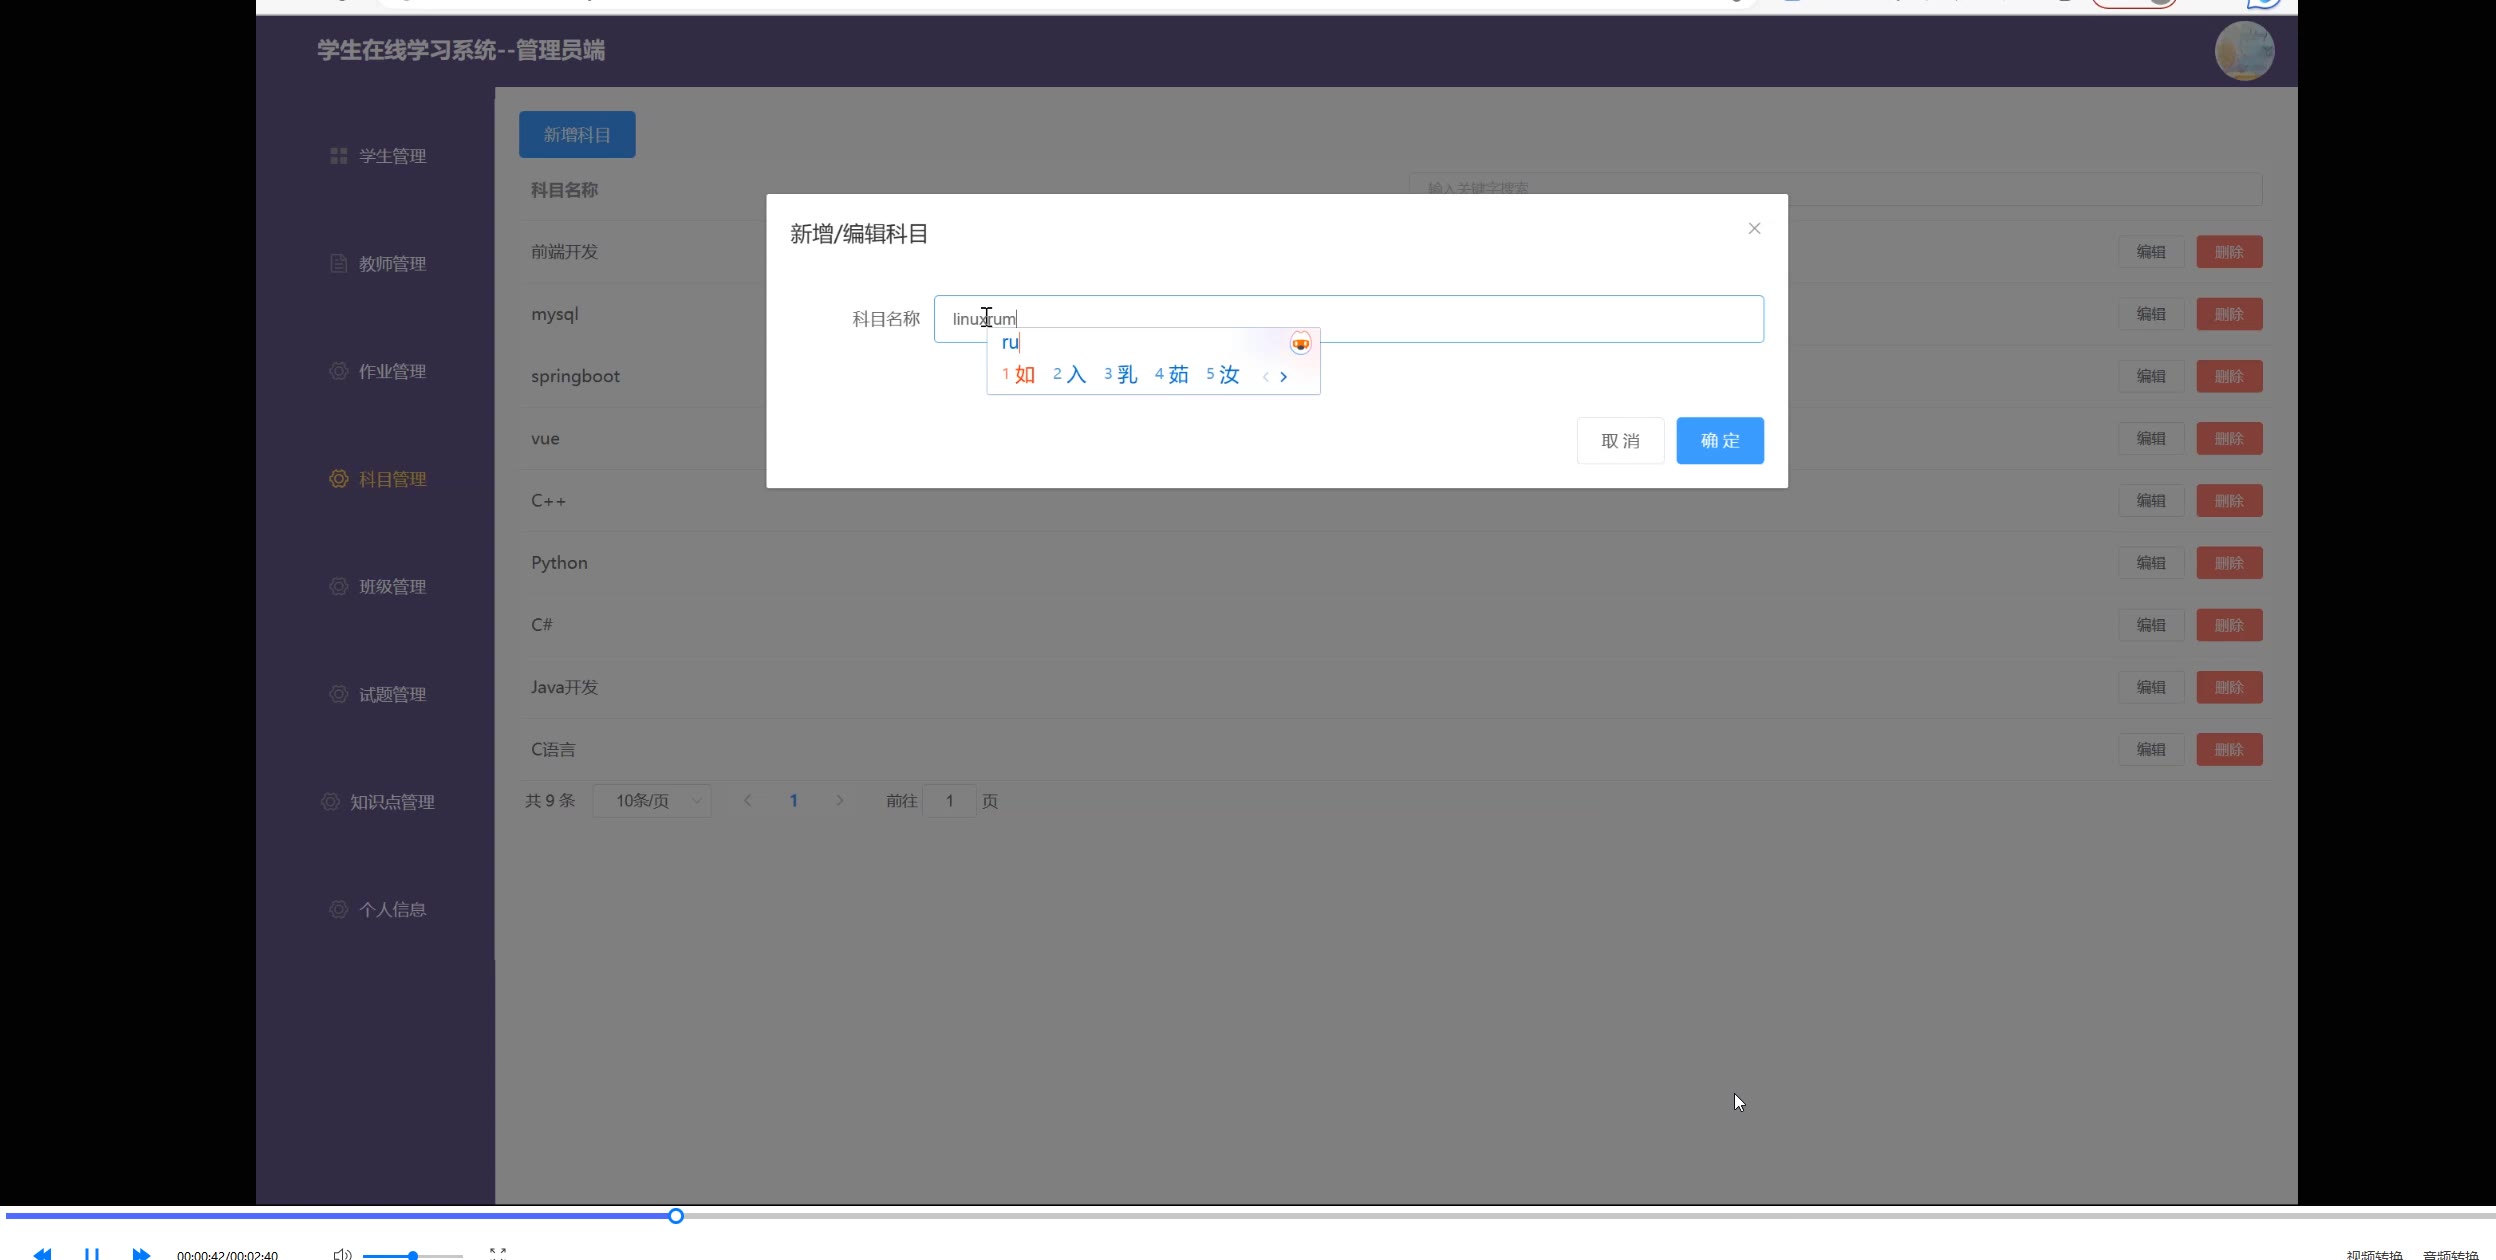Click the 取消 button in dialog
The height and width of the screenshot is (1260, 2496).
[x=1620, y=441]
